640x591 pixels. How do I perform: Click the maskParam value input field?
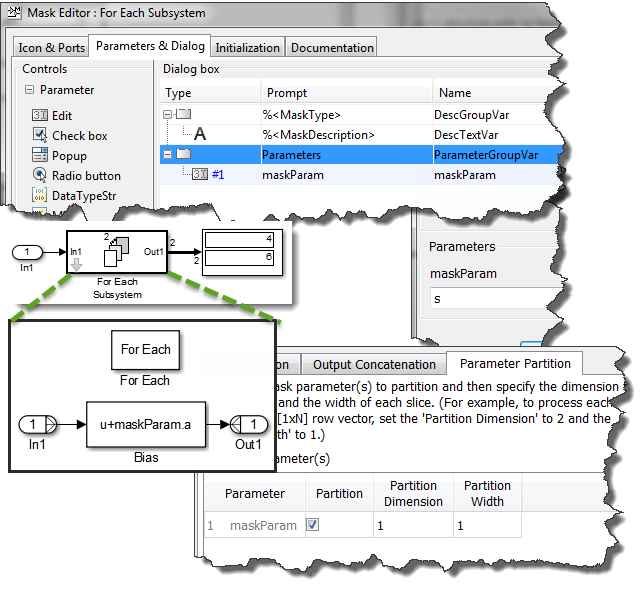click(490, 299)
